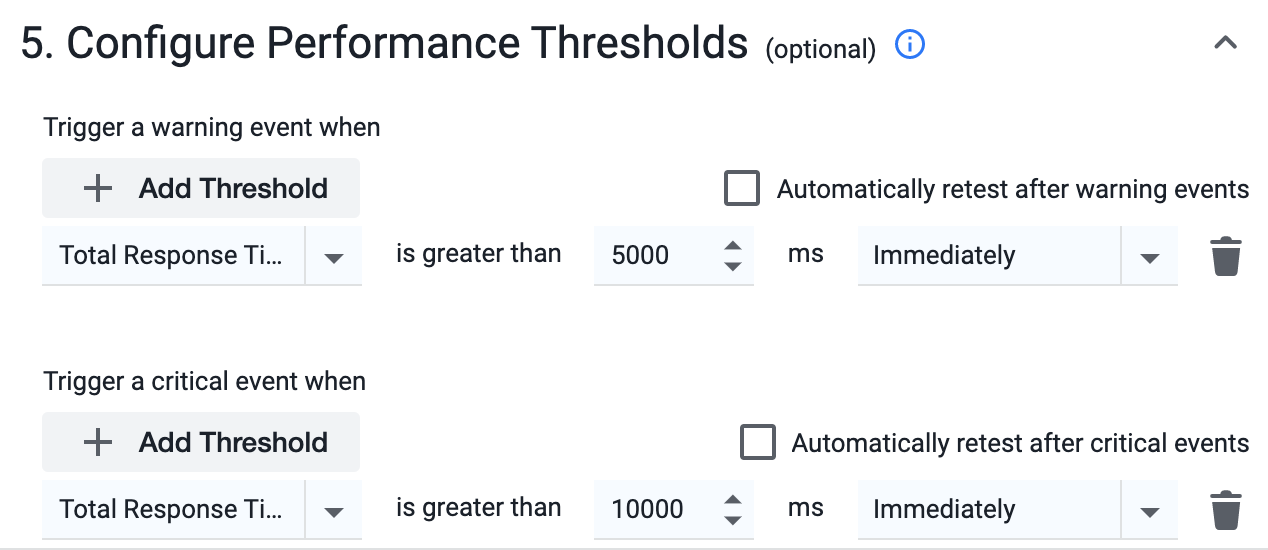
Task: Open warning Immediately timing dropdown
Action: [x=1018, y=256]
